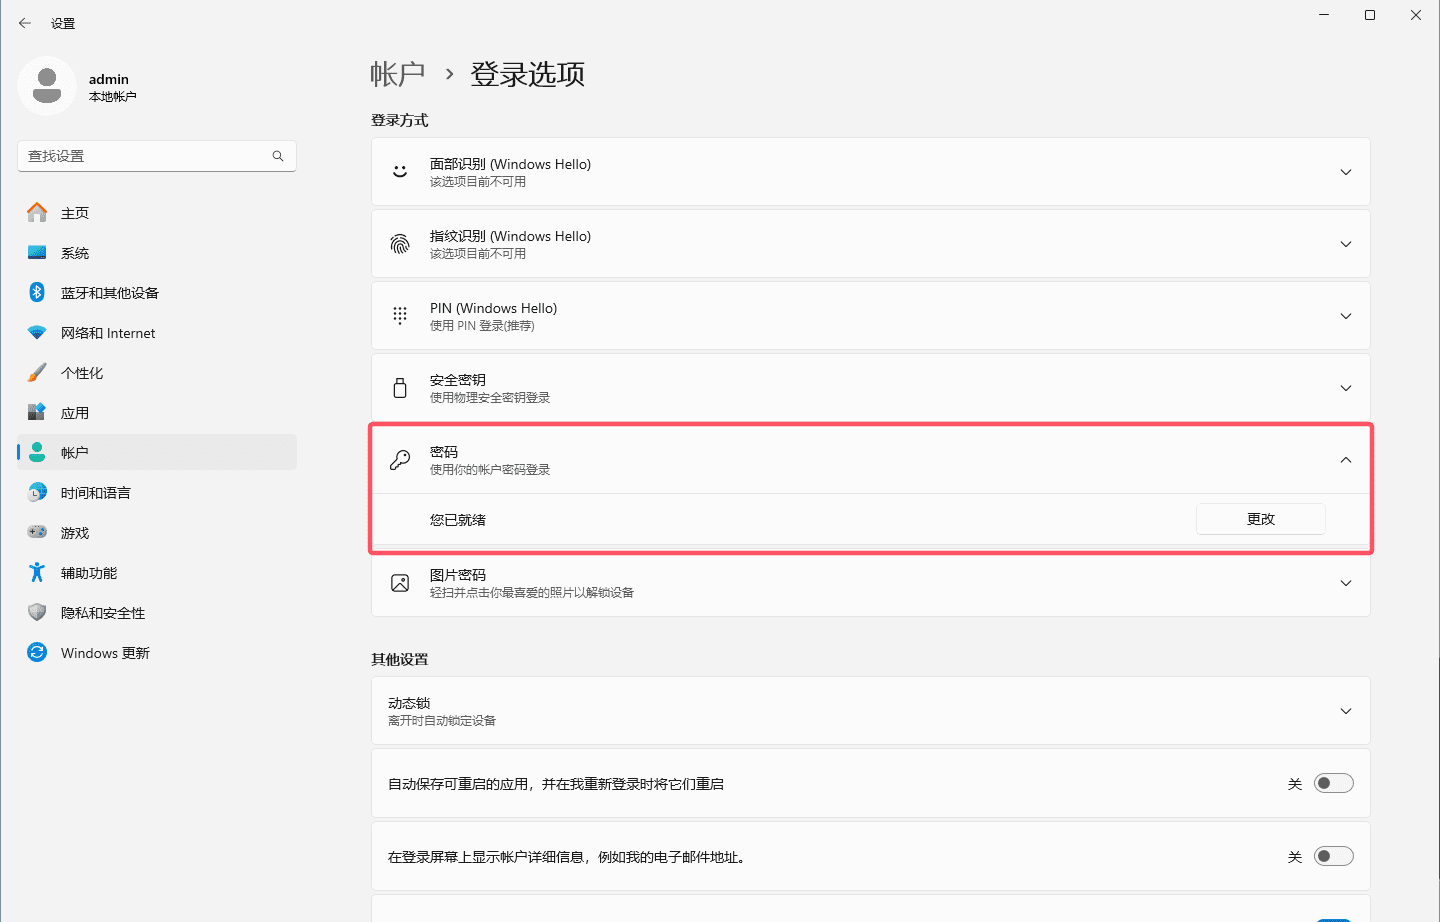The image size is (1440, 922).
Task: Minimize the 设置 window
Action: pos(1324,15)
